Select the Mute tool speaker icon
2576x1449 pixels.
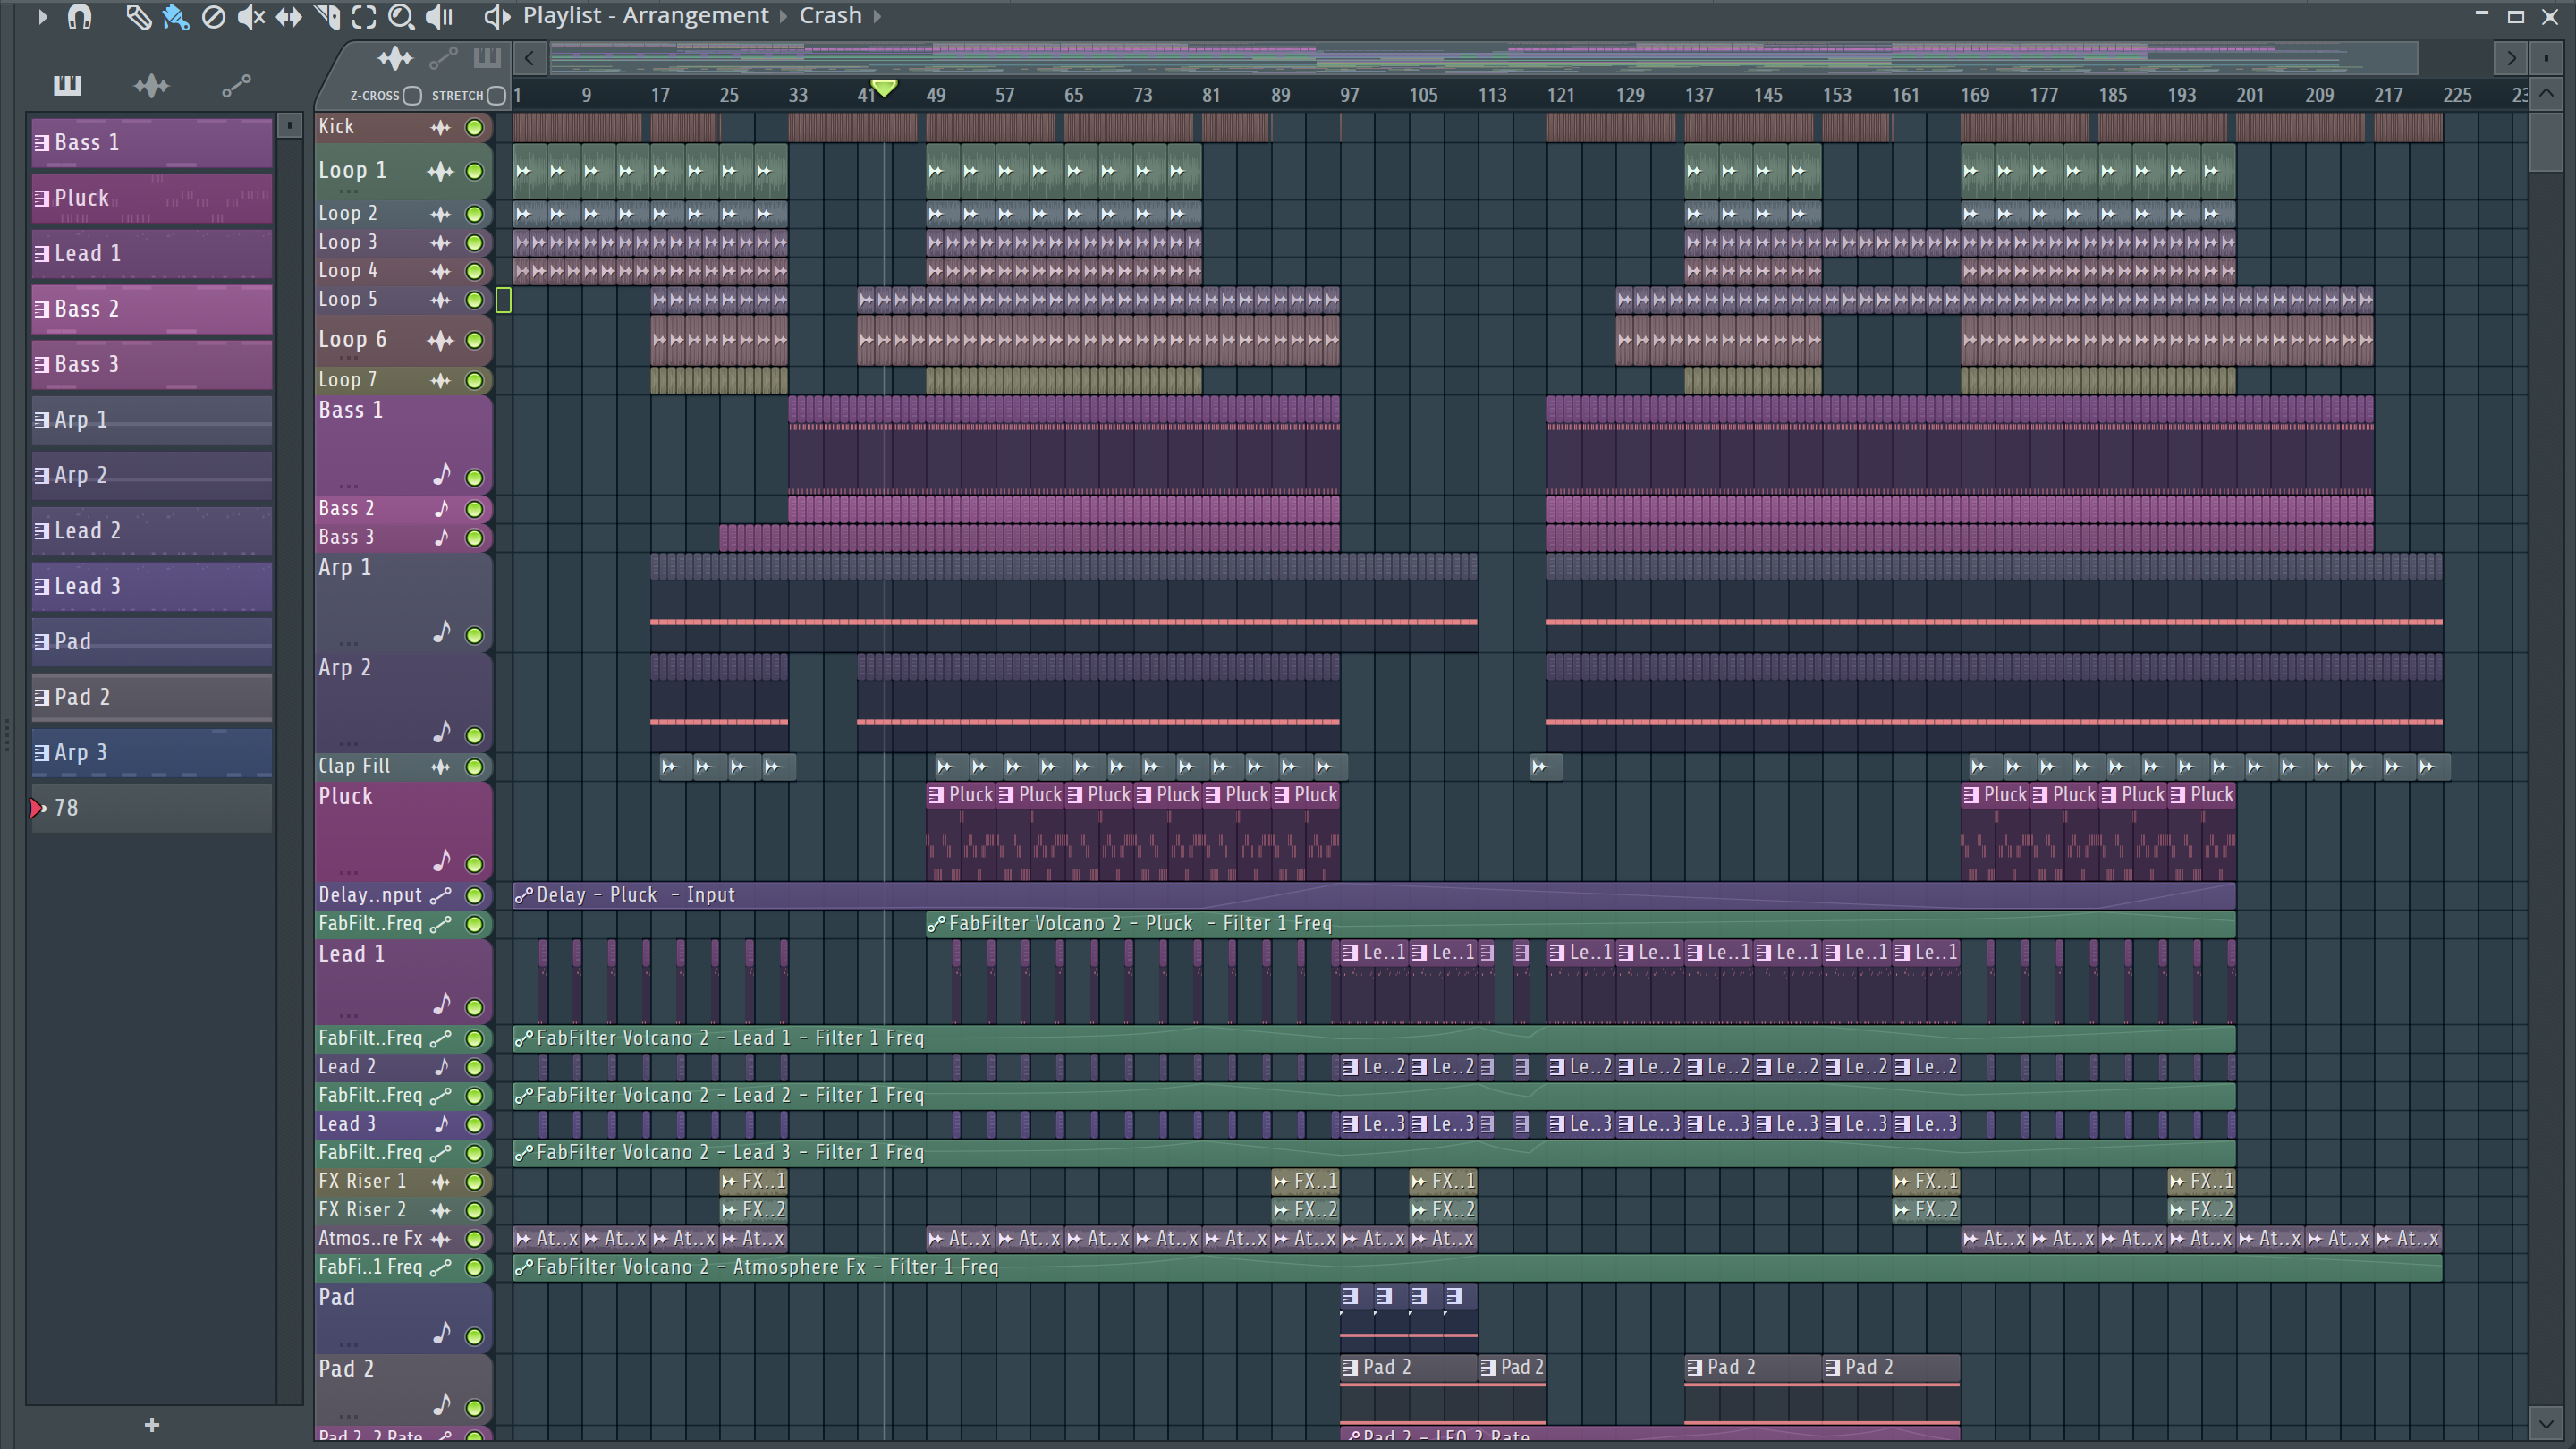(x=250, y=17)
